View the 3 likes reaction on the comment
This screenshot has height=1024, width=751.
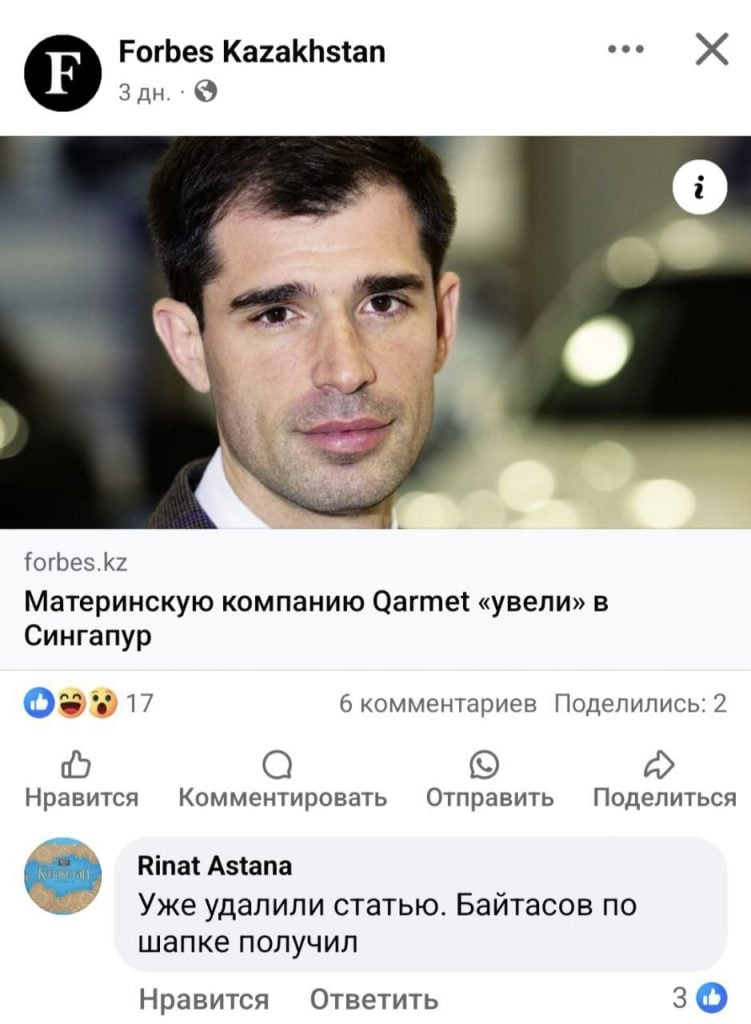point(699,998)
